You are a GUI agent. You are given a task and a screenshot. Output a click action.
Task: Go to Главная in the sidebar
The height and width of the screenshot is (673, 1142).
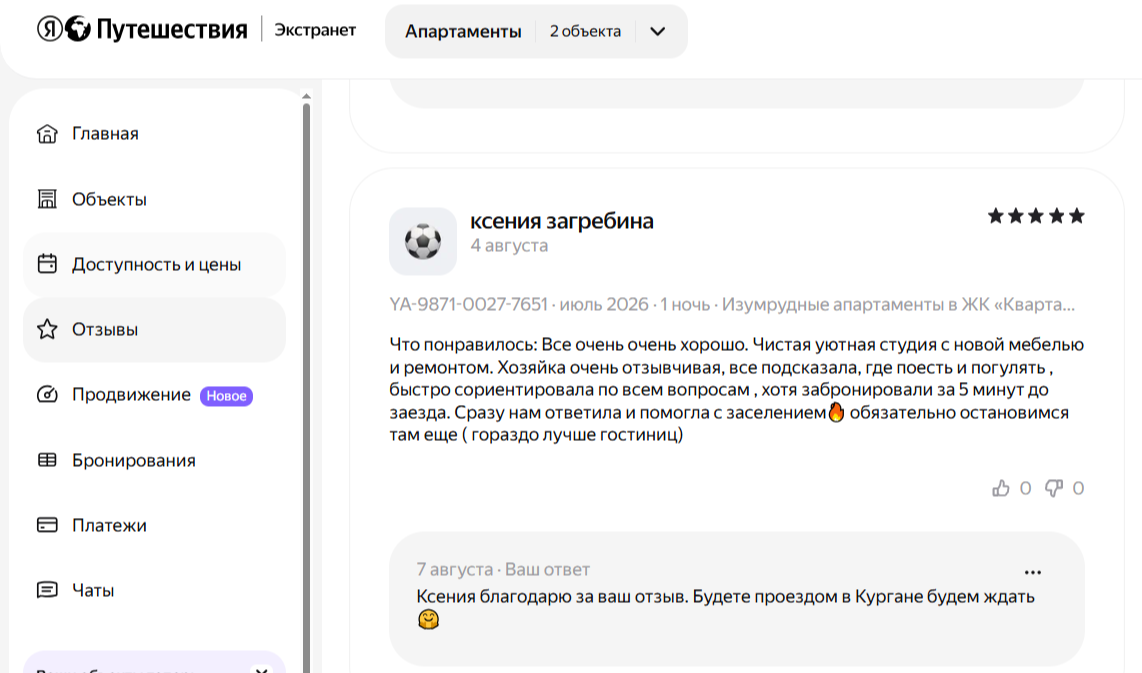point(154,134)
